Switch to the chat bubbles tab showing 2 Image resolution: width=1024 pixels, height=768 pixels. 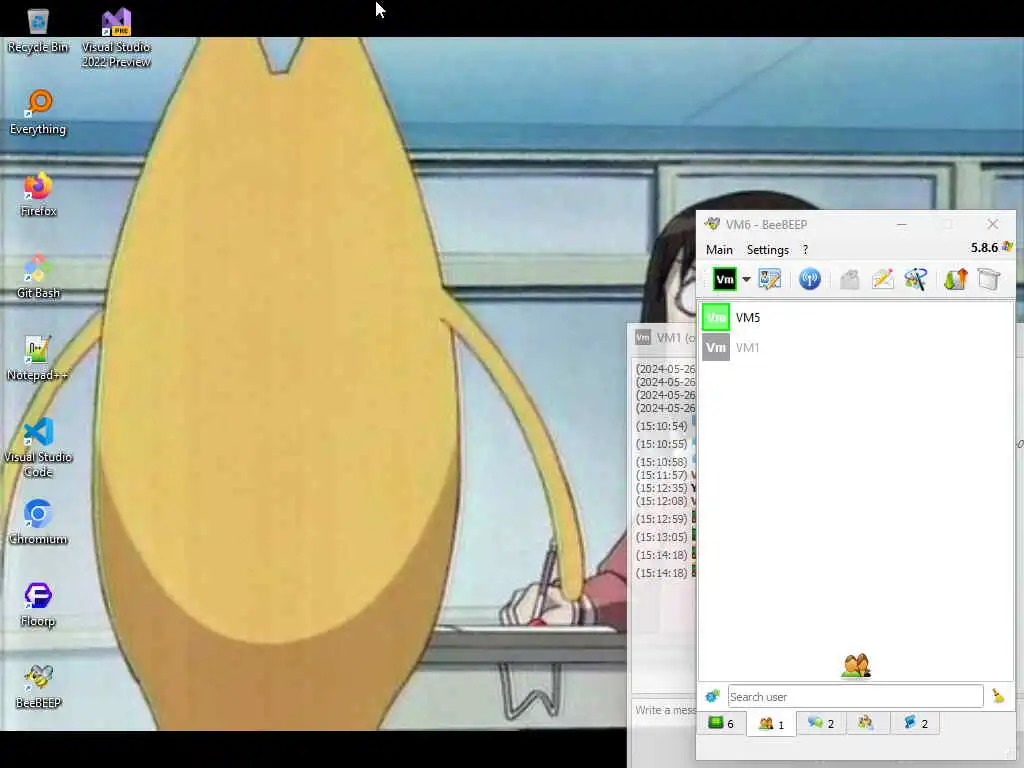pos(821,723)
